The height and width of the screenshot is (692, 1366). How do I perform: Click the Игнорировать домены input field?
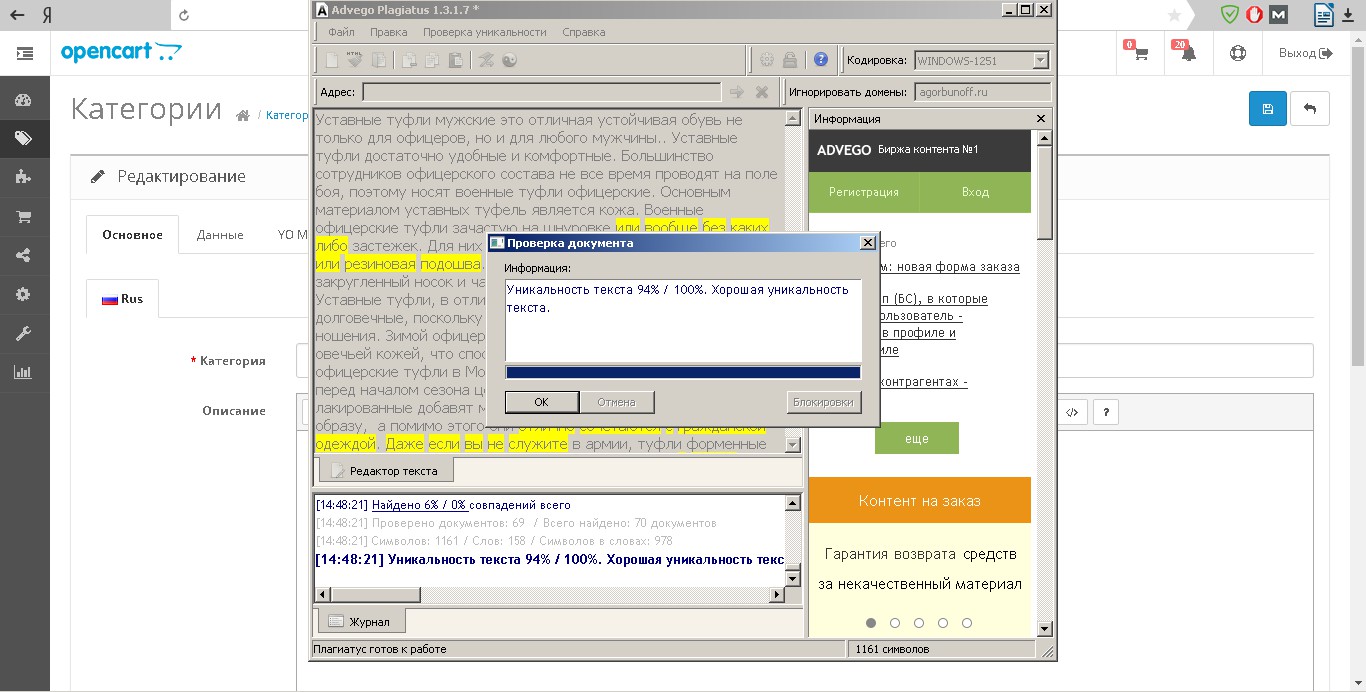coord(982,92)
